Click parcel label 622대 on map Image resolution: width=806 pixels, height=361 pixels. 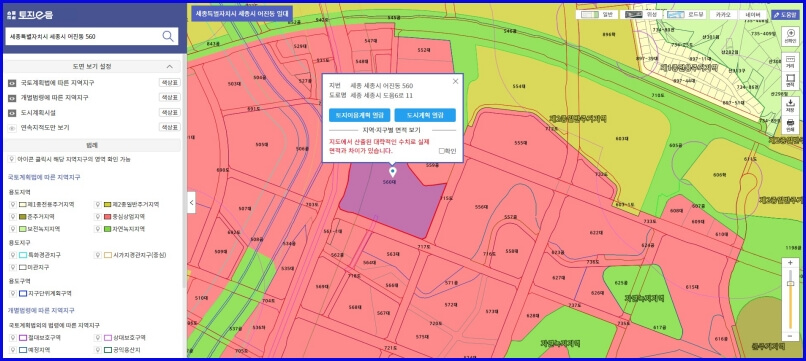tap(596, 232)
